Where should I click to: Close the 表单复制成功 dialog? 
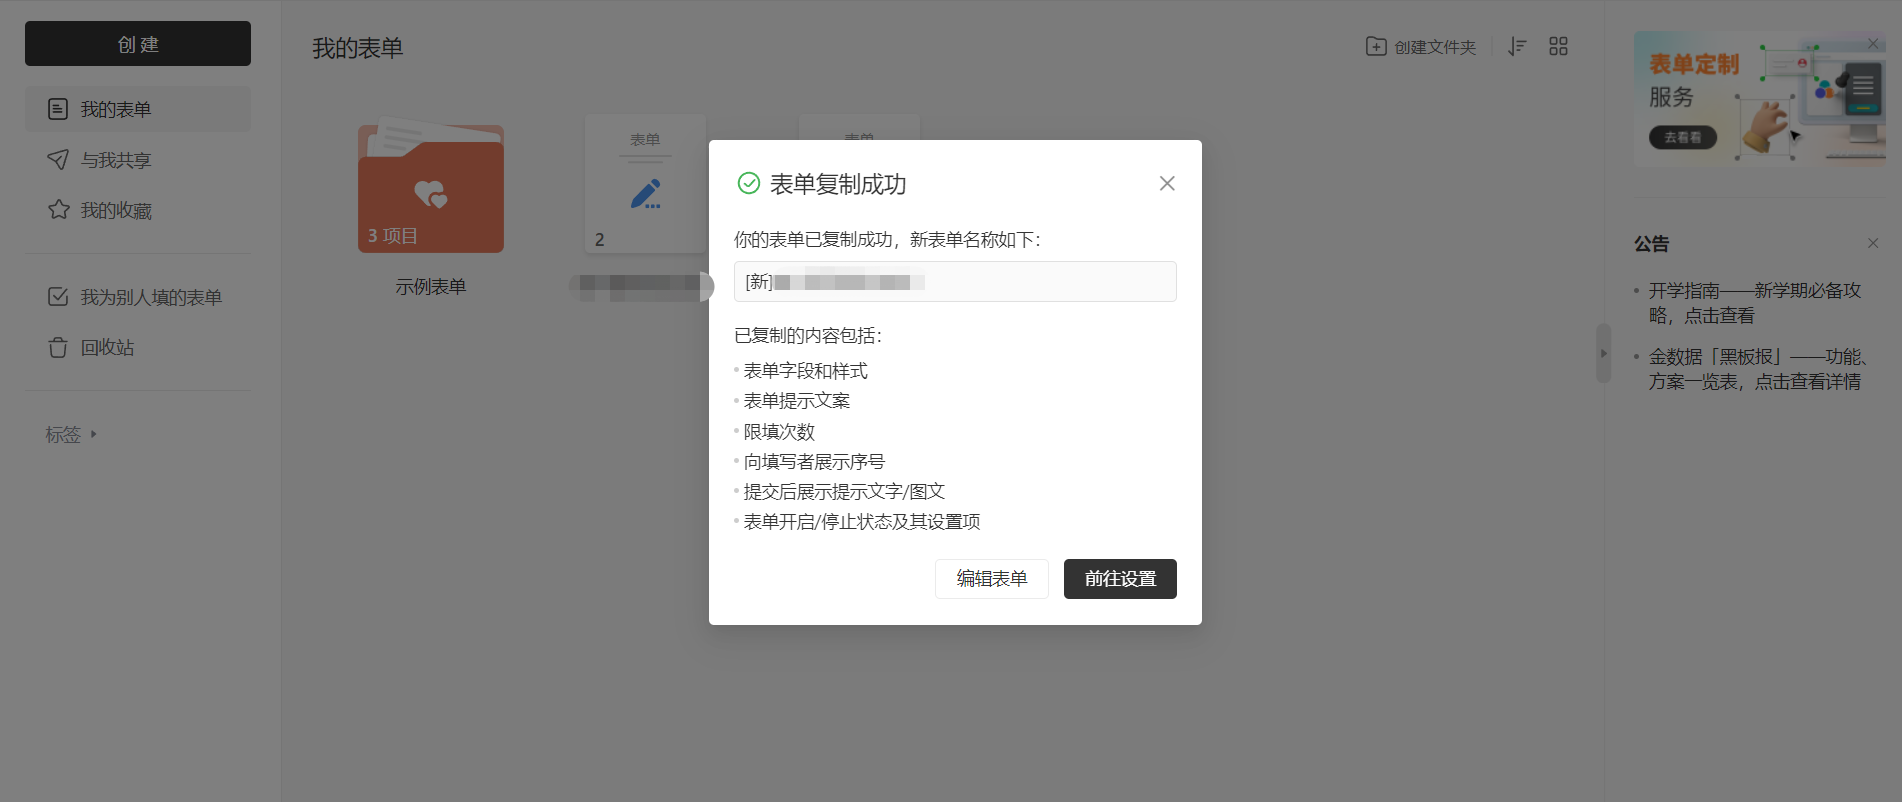click(x=1167, y=183)
